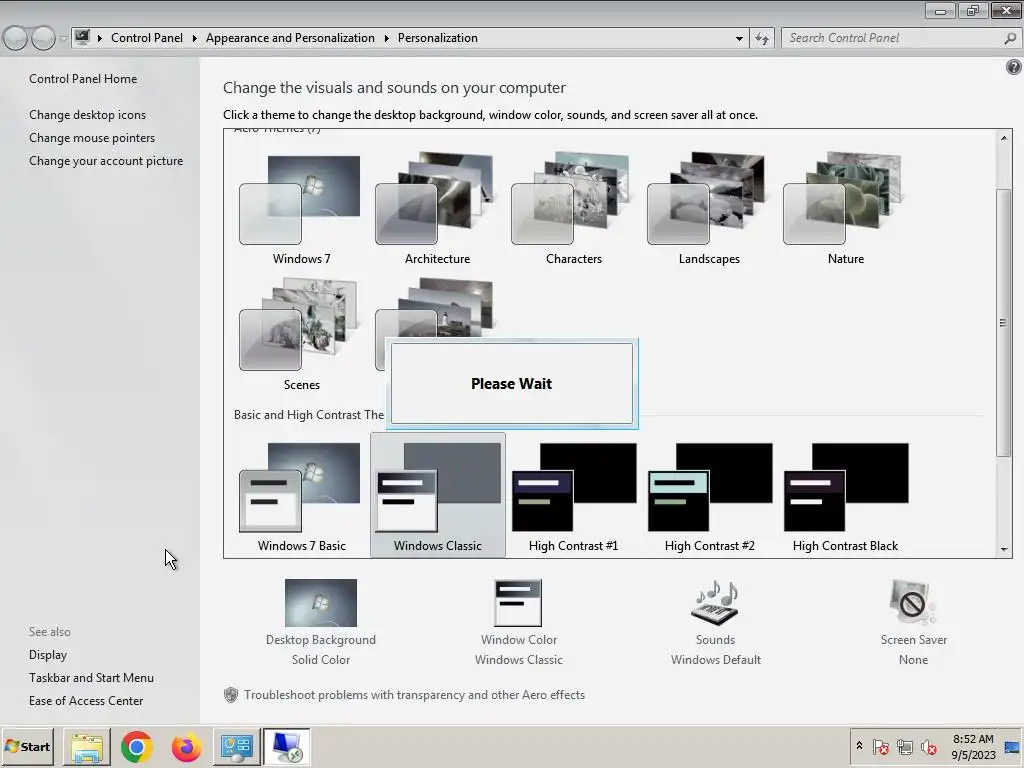Choose High Contrast #2 theme

[x=709, y=496]
